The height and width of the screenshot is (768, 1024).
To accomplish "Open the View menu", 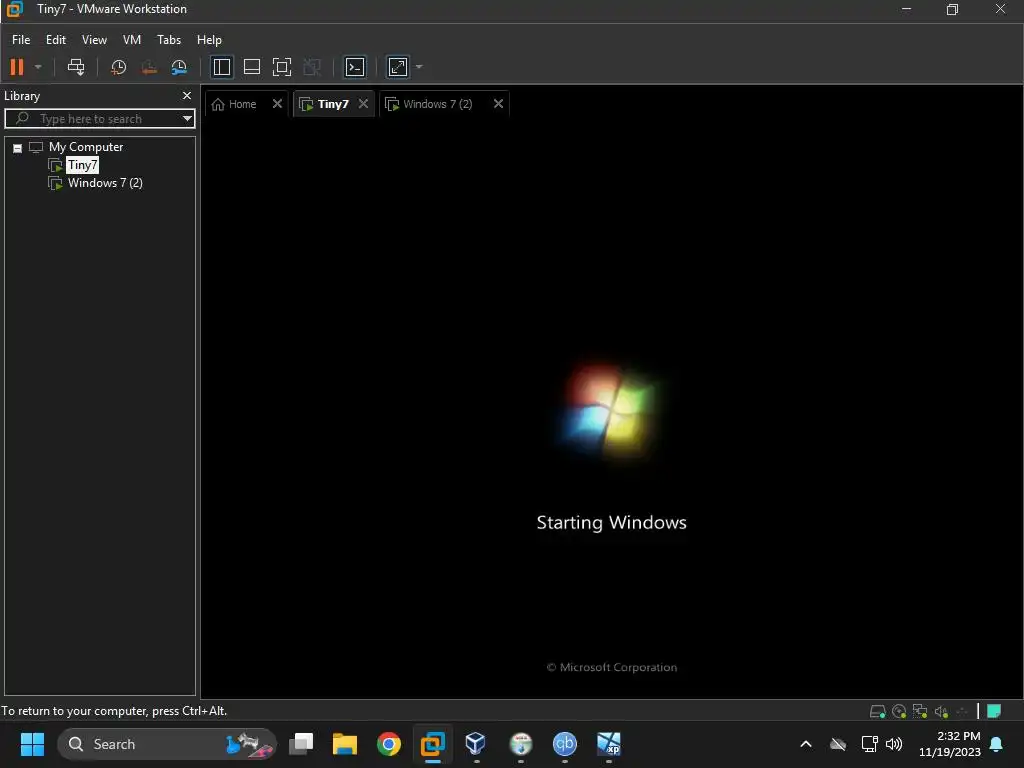I will (x=94, y=40).
